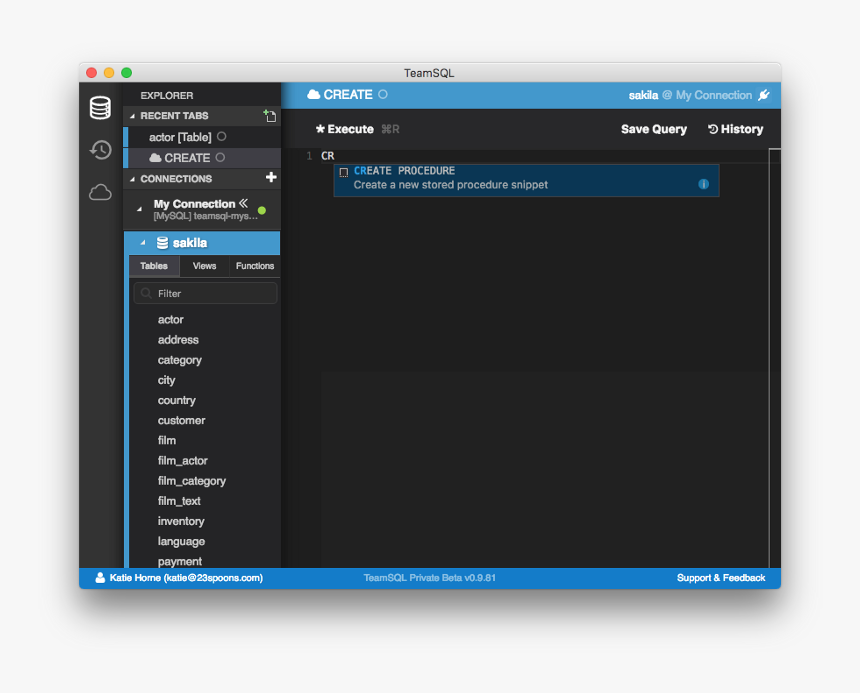Click the new tab icon beside Recent Tabs

269,116
